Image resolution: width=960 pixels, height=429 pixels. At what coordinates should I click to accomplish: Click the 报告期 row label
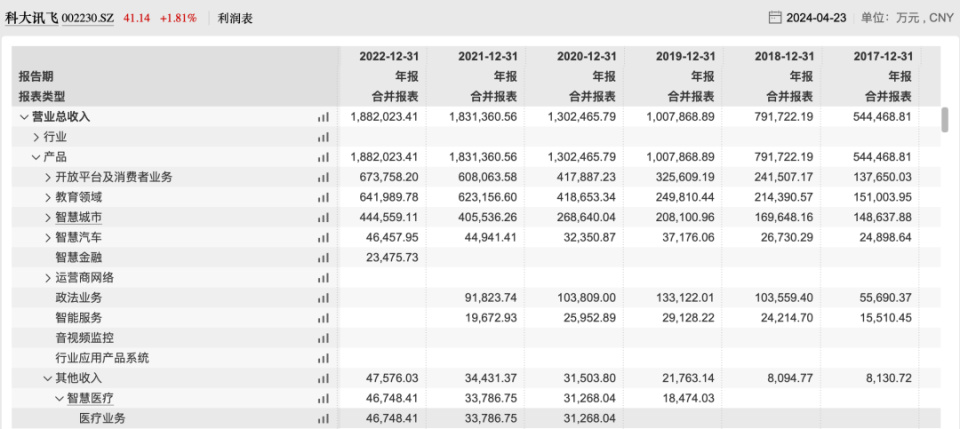point(36,76)
